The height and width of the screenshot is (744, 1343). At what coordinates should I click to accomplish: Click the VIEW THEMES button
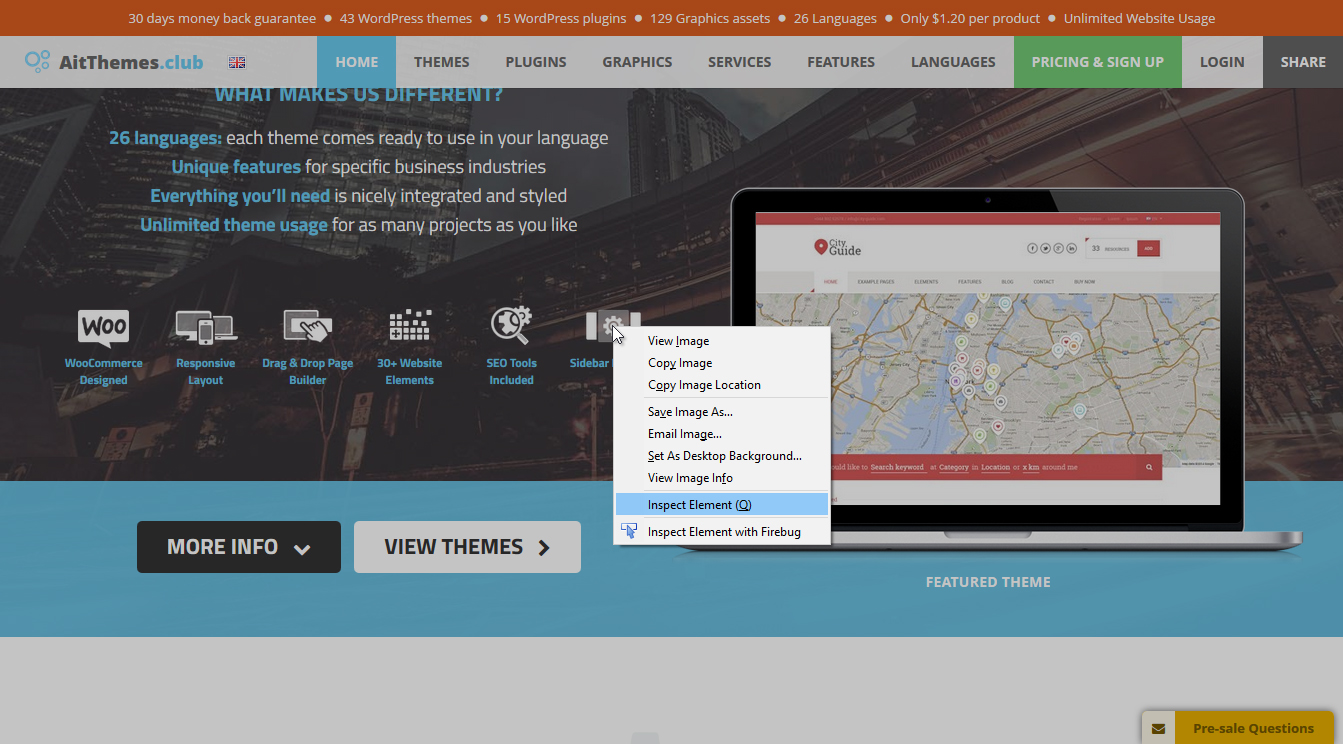[467, 547]
